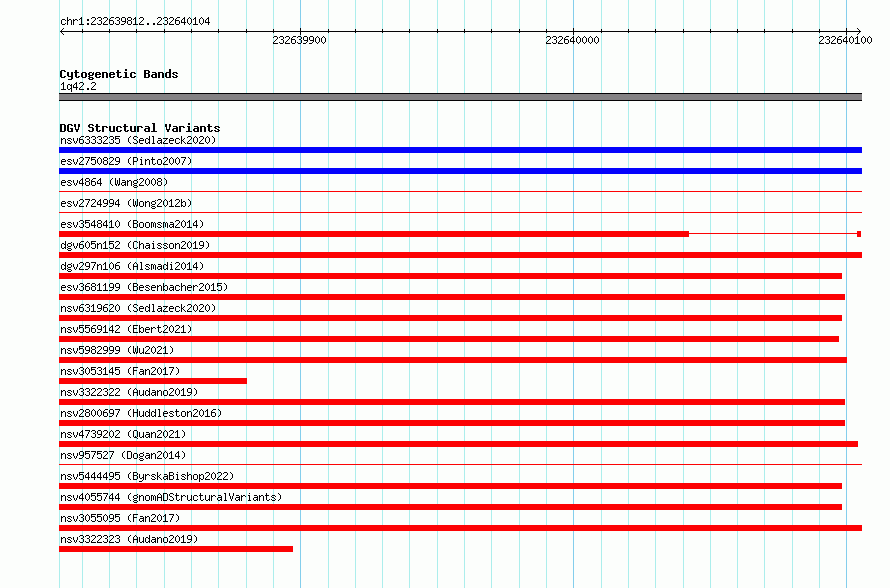Open variant nsv957527 (Dogan2014)

tap(123, 455)
